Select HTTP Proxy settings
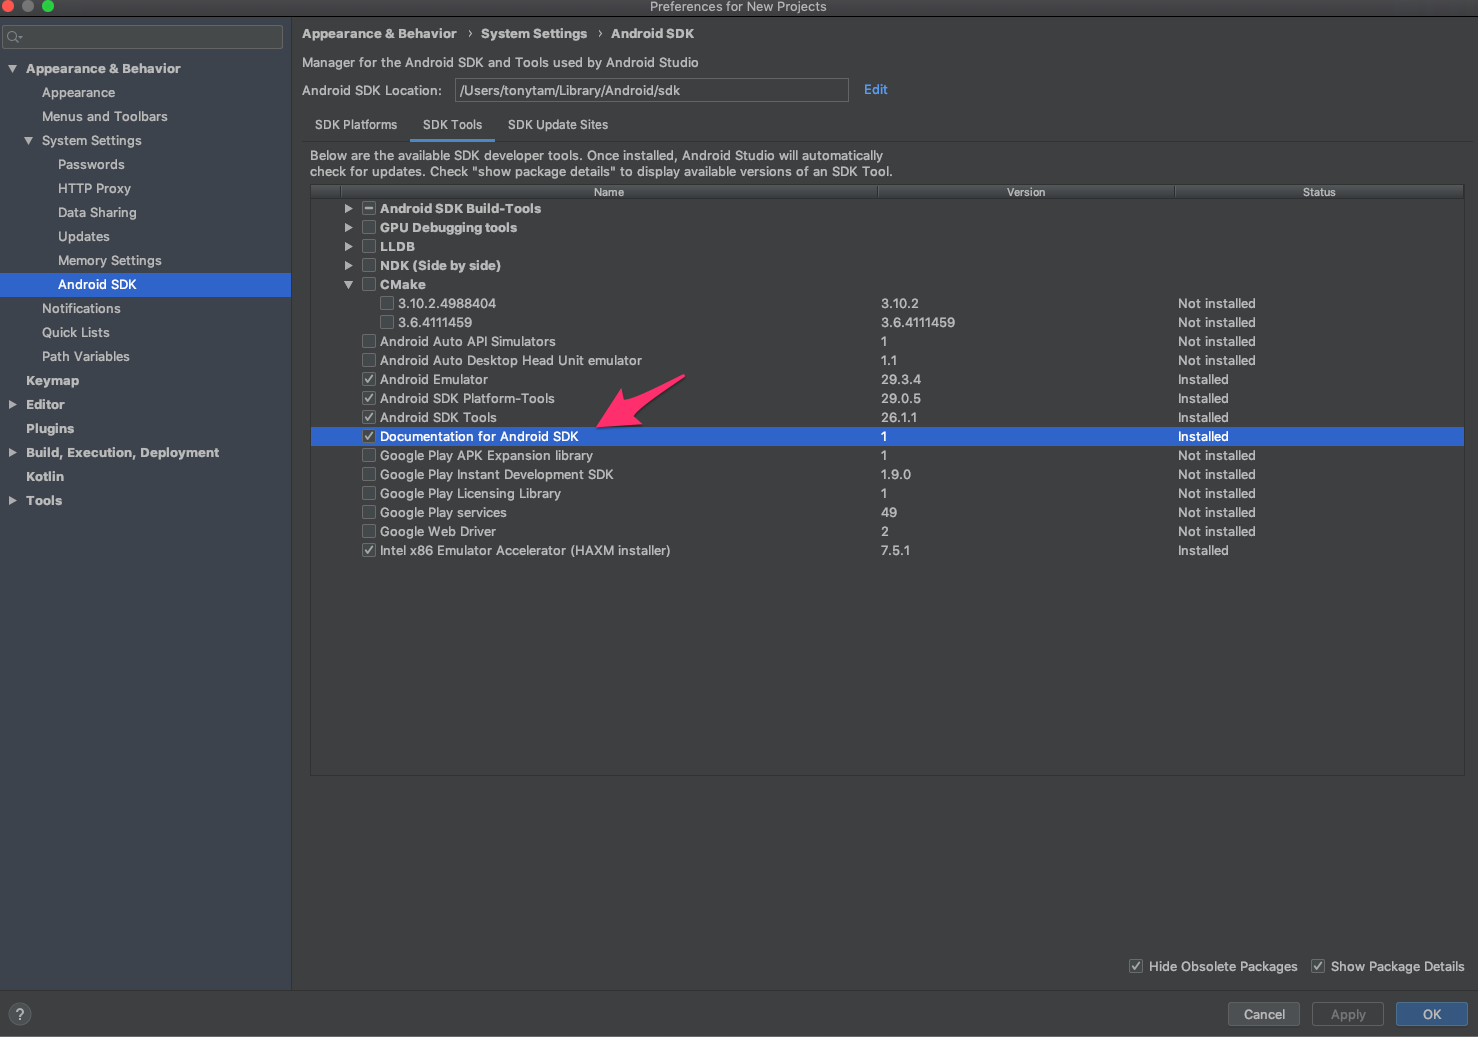1478x1037 pixels. pos(94,188)
